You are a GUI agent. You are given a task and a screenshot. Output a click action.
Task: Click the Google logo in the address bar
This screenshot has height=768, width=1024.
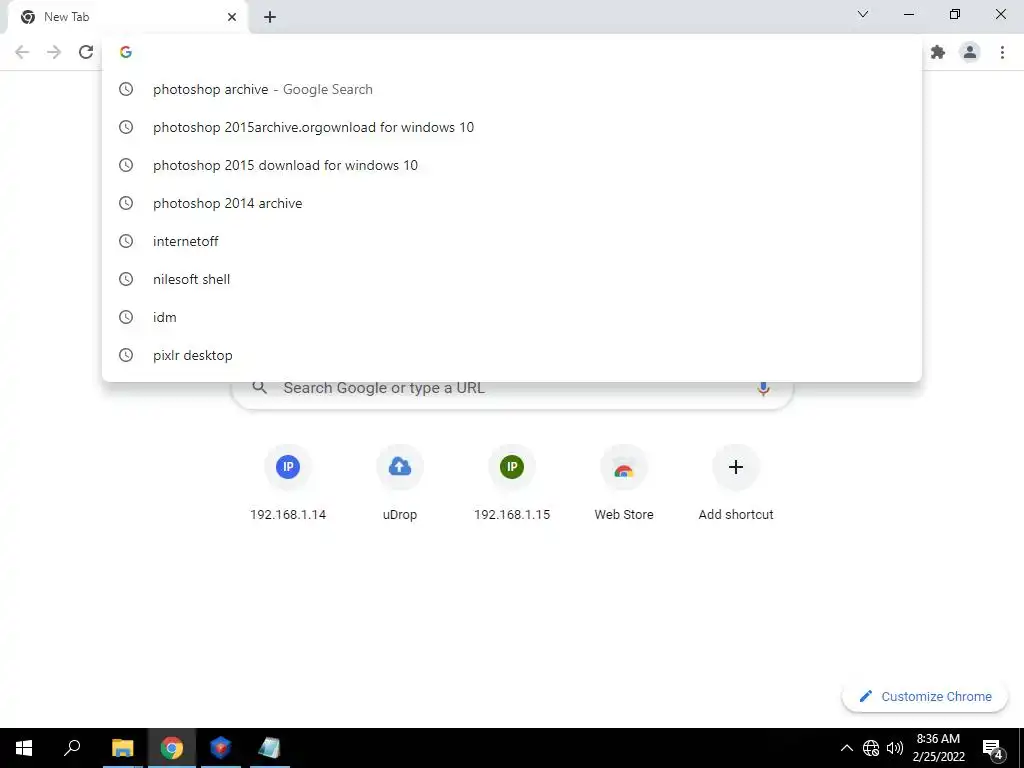[x=126, y=52]
